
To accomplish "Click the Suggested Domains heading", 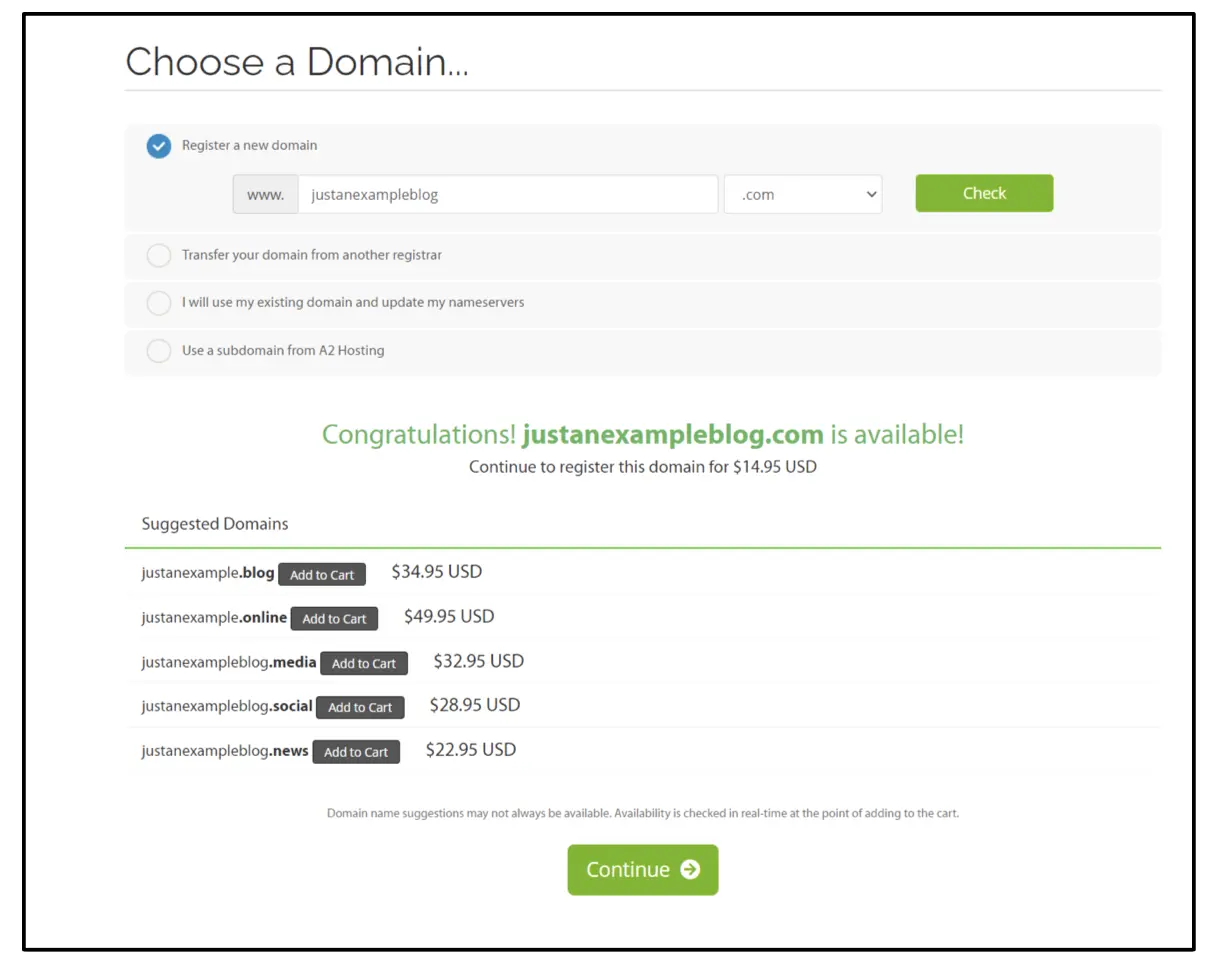I will (x=215, y=524).
